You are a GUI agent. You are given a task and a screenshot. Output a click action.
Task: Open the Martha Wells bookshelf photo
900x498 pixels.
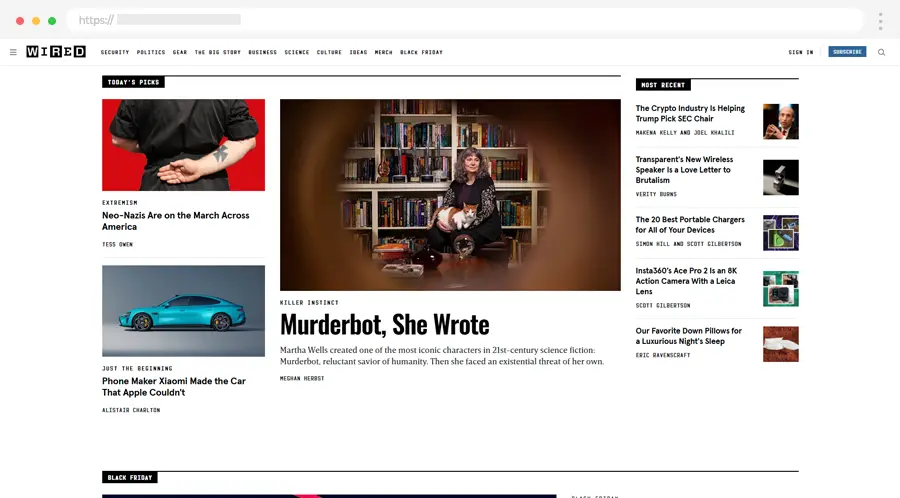[x=450, y=194]
